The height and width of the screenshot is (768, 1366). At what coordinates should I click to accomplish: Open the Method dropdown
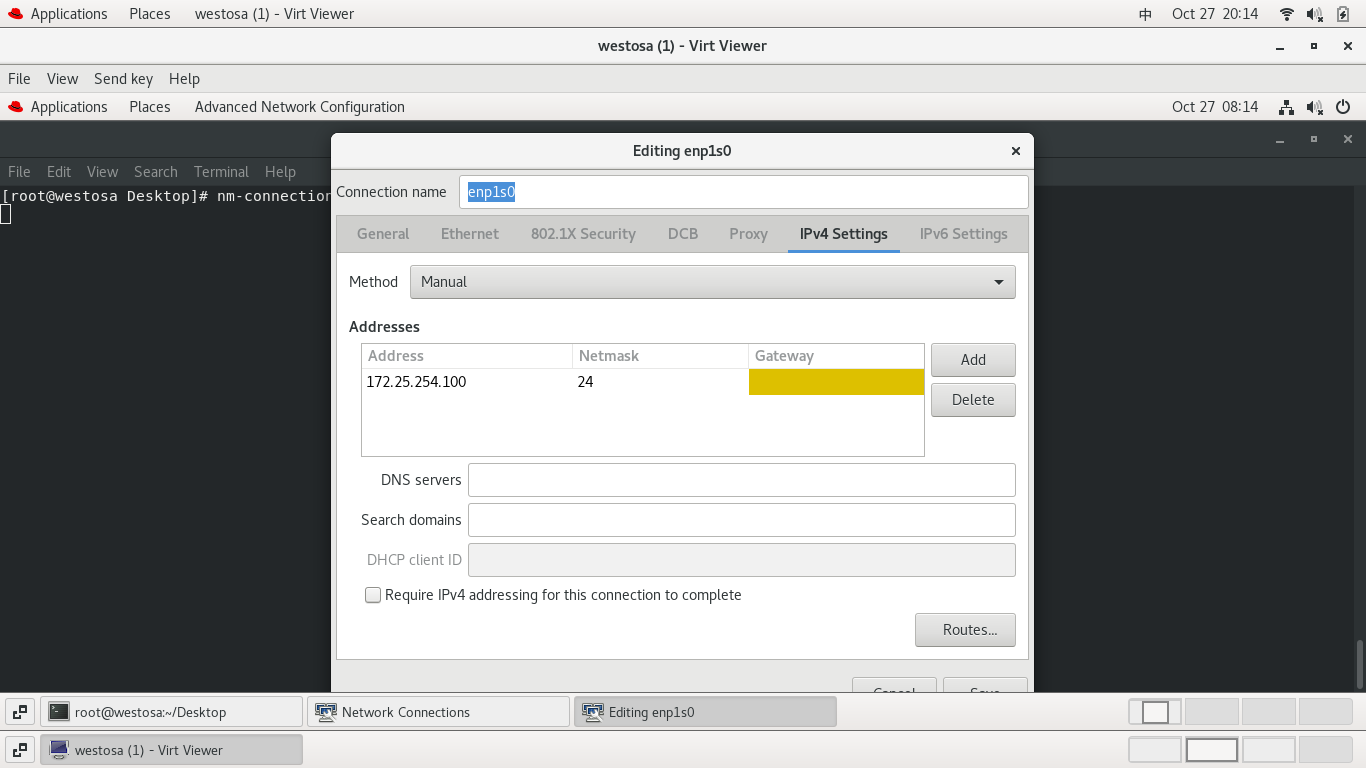(712, 281)
